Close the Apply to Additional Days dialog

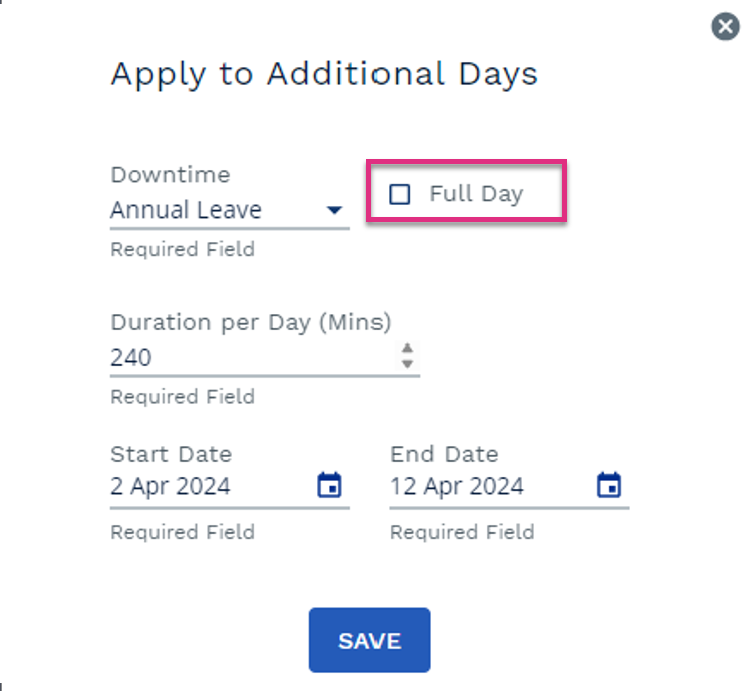(x=725, y=26)
